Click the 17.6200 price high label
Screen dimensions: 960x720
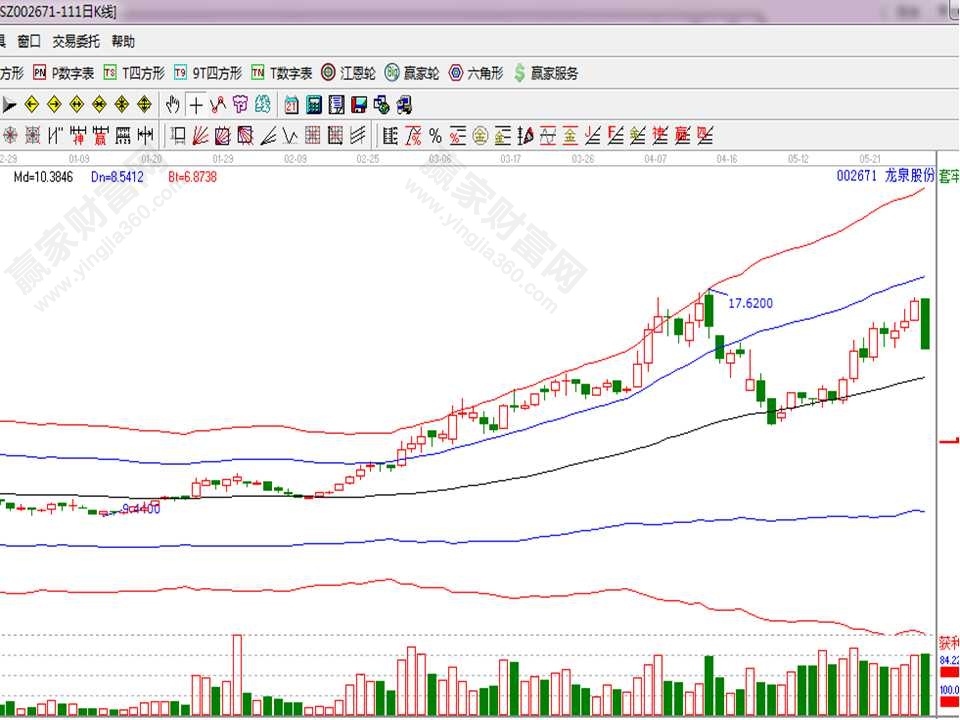(x=750, y=303)
